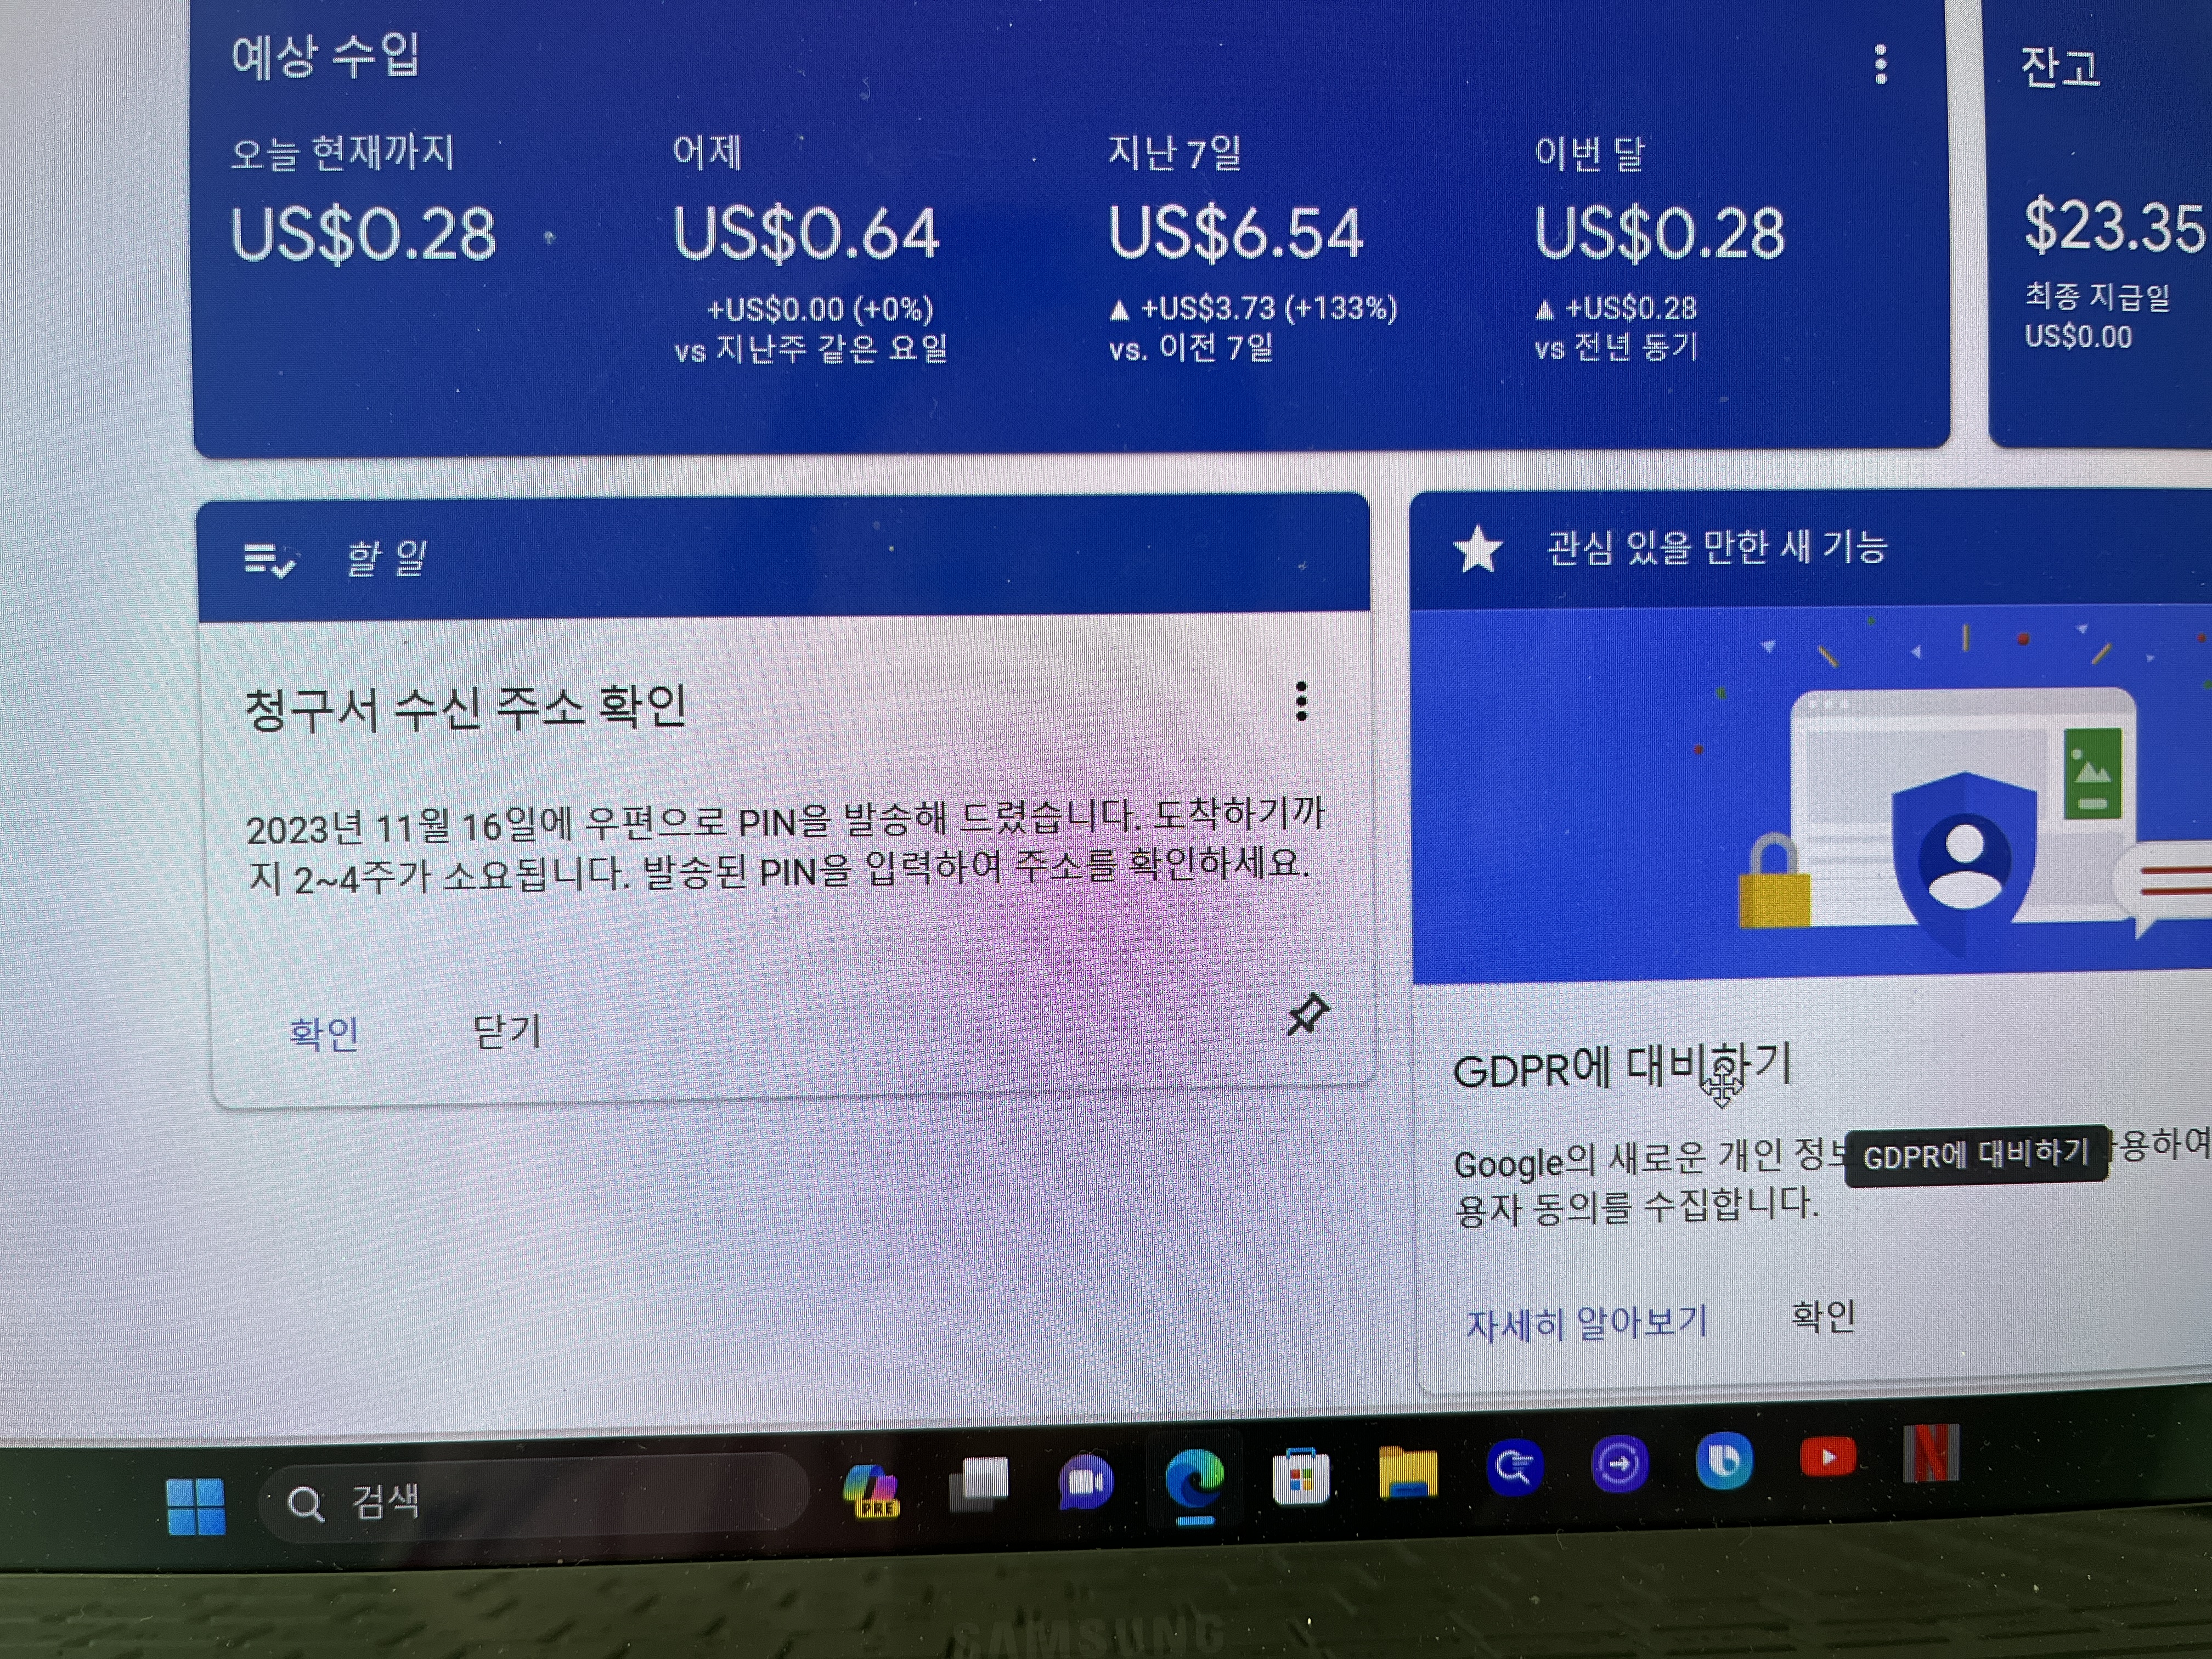The height and width of the screenshot is (1659, 2212).
Task: Open 자세히 알아보기 link under GDPR
Action: click(x=1586, y=1323)
